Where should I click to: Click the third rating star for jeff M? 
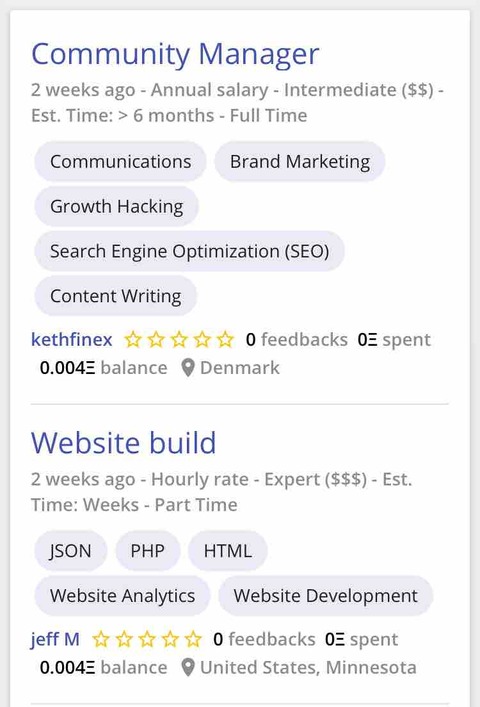(147, 639)
